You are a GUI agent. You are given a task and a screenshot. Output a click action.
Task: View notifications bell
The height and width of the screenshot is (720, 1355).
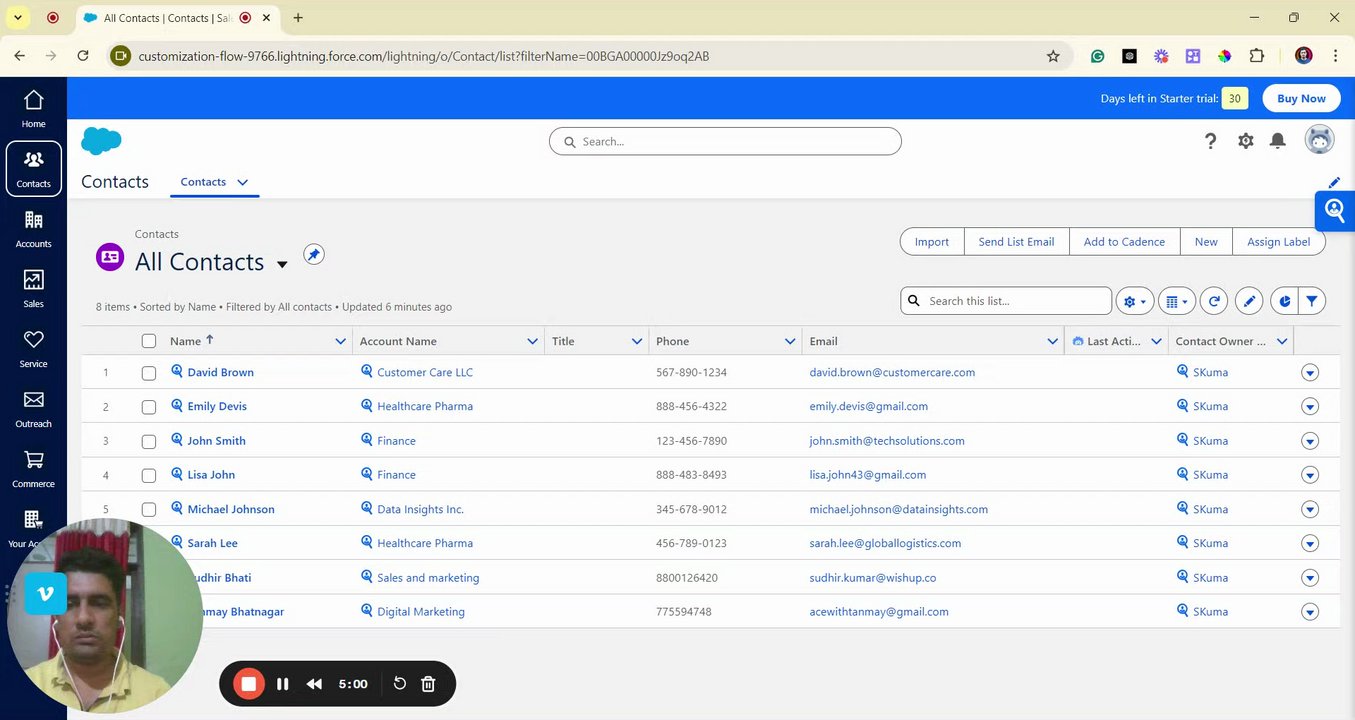pos(1278,141)
